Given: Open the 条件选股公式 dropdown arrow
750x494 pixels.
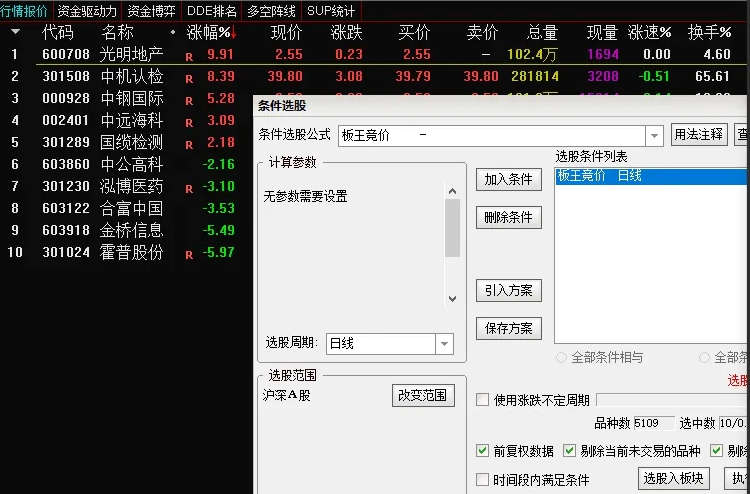Looking at the screenshot, I should (x=654, y=136).
